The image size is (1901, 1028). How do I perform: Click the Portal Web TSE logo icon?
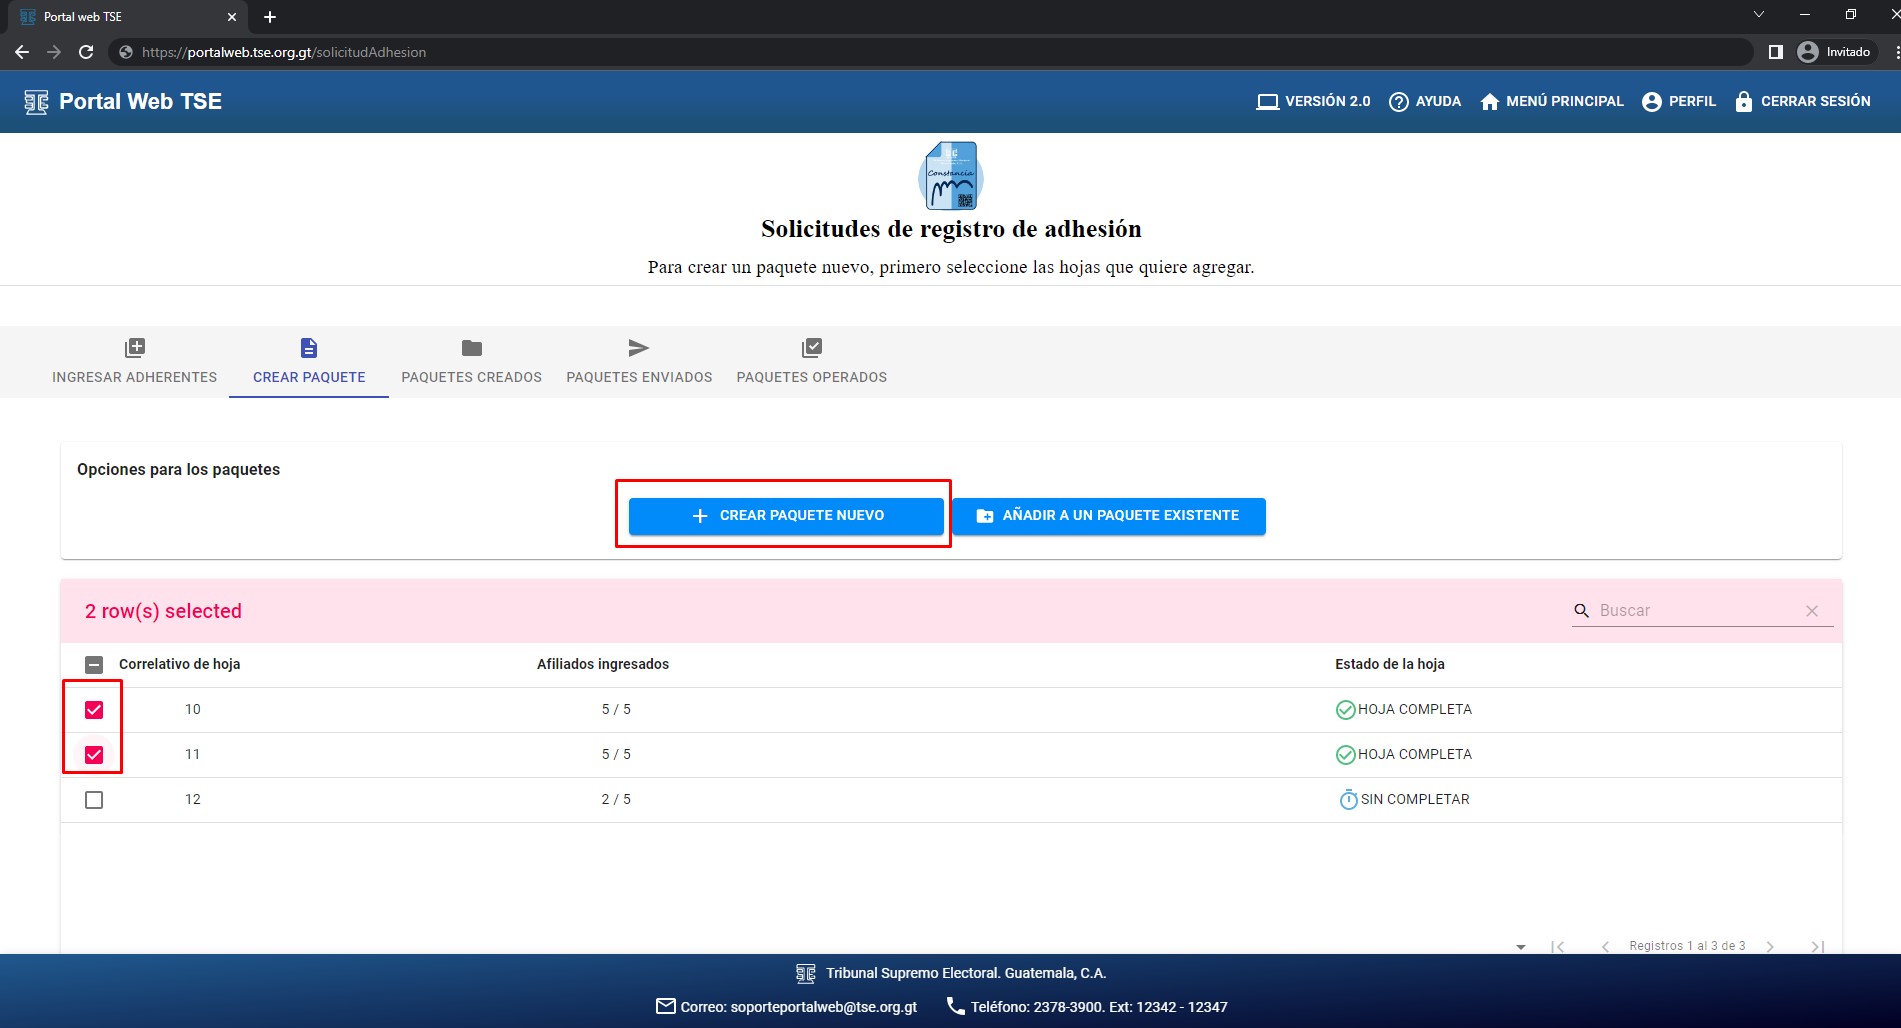36,102
